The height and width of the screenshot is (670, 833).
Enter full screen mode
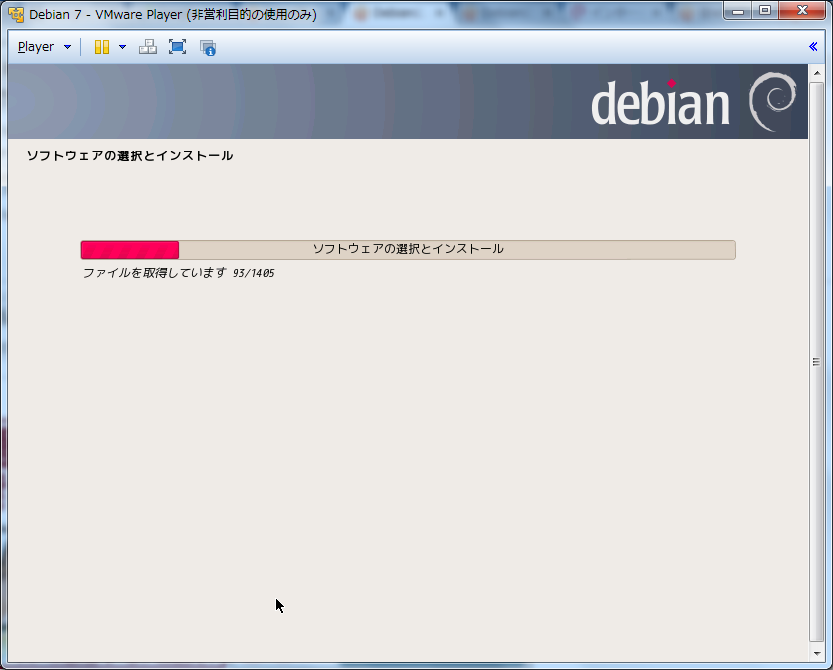coord(177,47)
